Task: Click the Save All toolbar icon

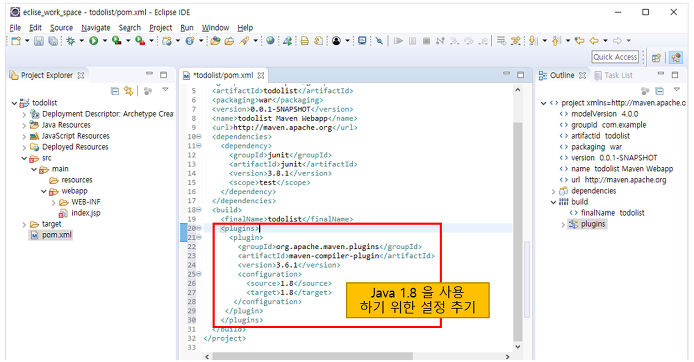Action: point(53,41)
